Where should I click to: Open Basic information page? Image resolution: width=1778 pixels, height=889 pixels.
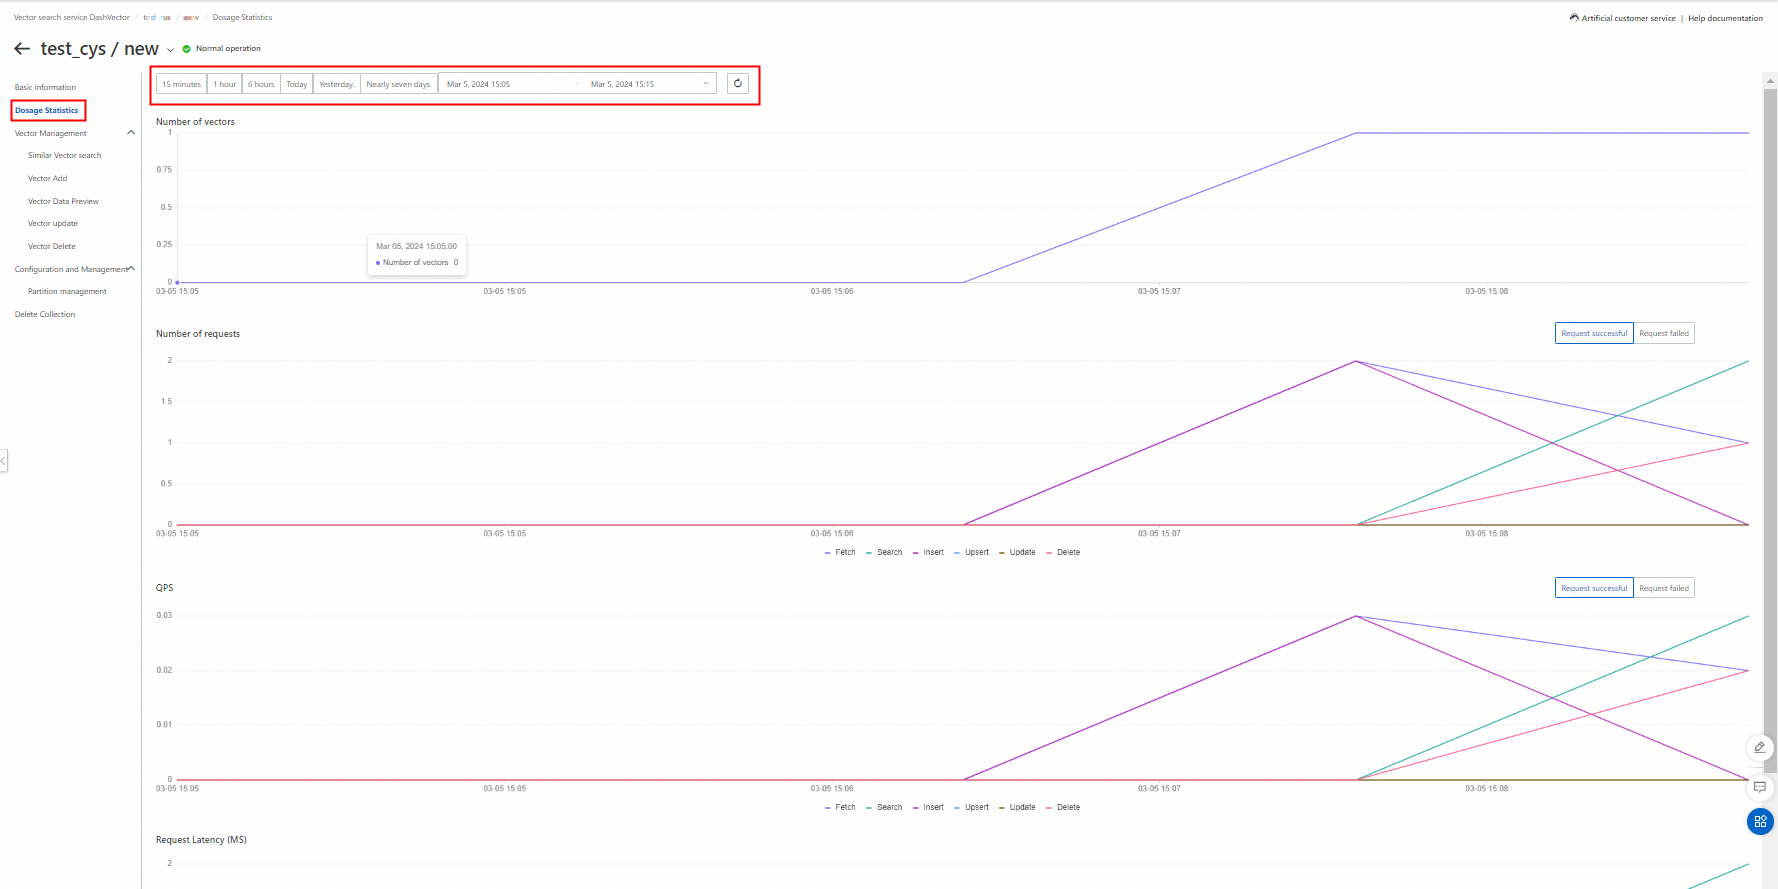[45, 87]
